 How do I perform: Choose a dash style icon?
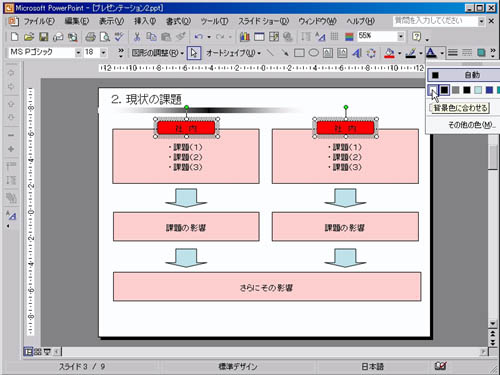coord(467,53)
